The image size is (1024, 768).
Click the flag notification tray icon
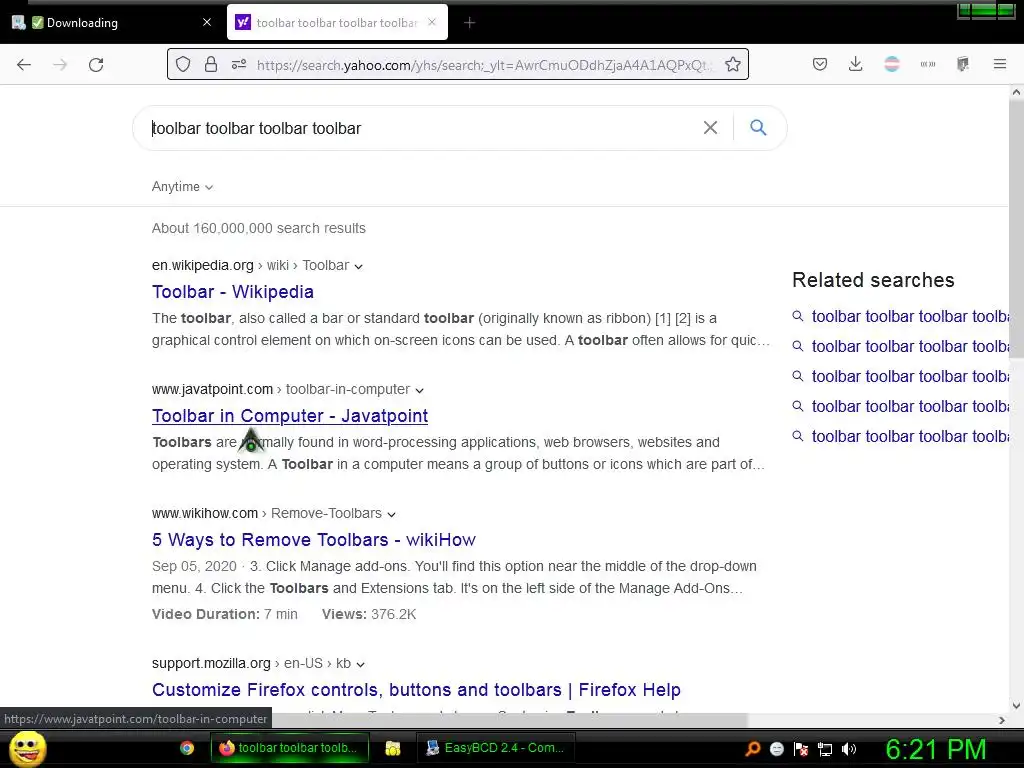pyautogui.click(x=801, y=749)
